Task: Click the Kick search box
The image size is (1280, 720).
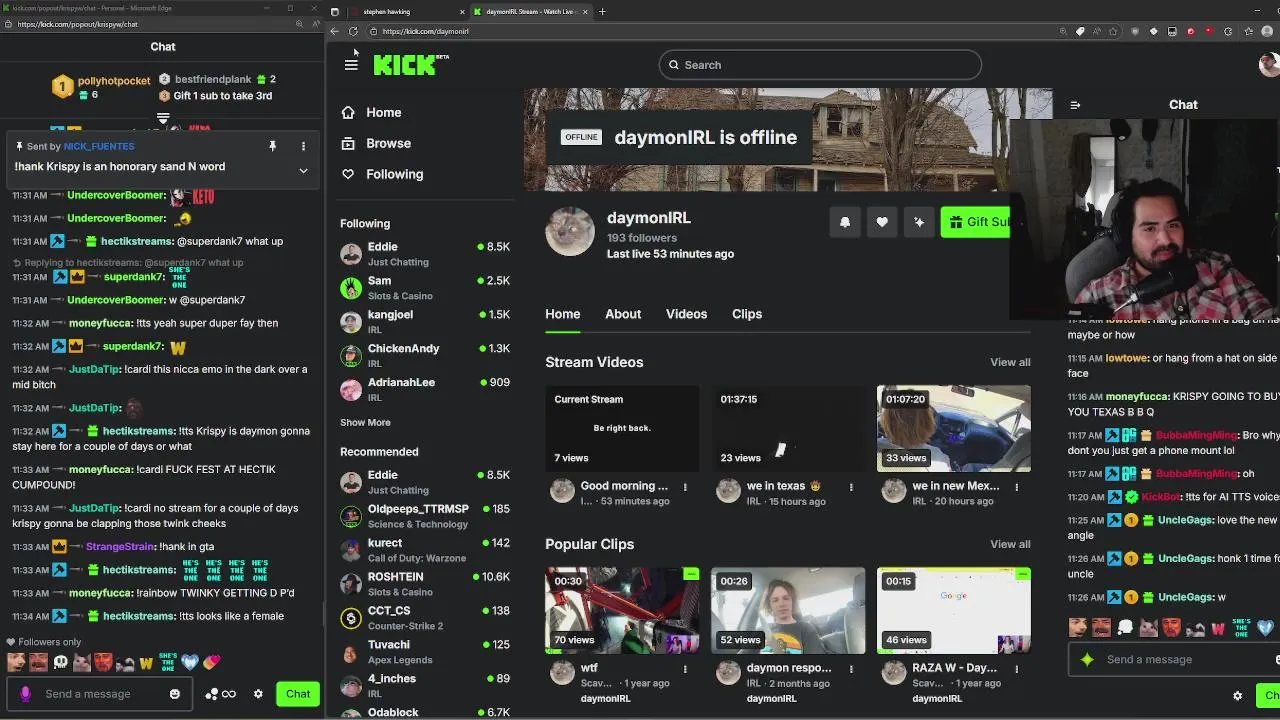Action: point(820,65)
